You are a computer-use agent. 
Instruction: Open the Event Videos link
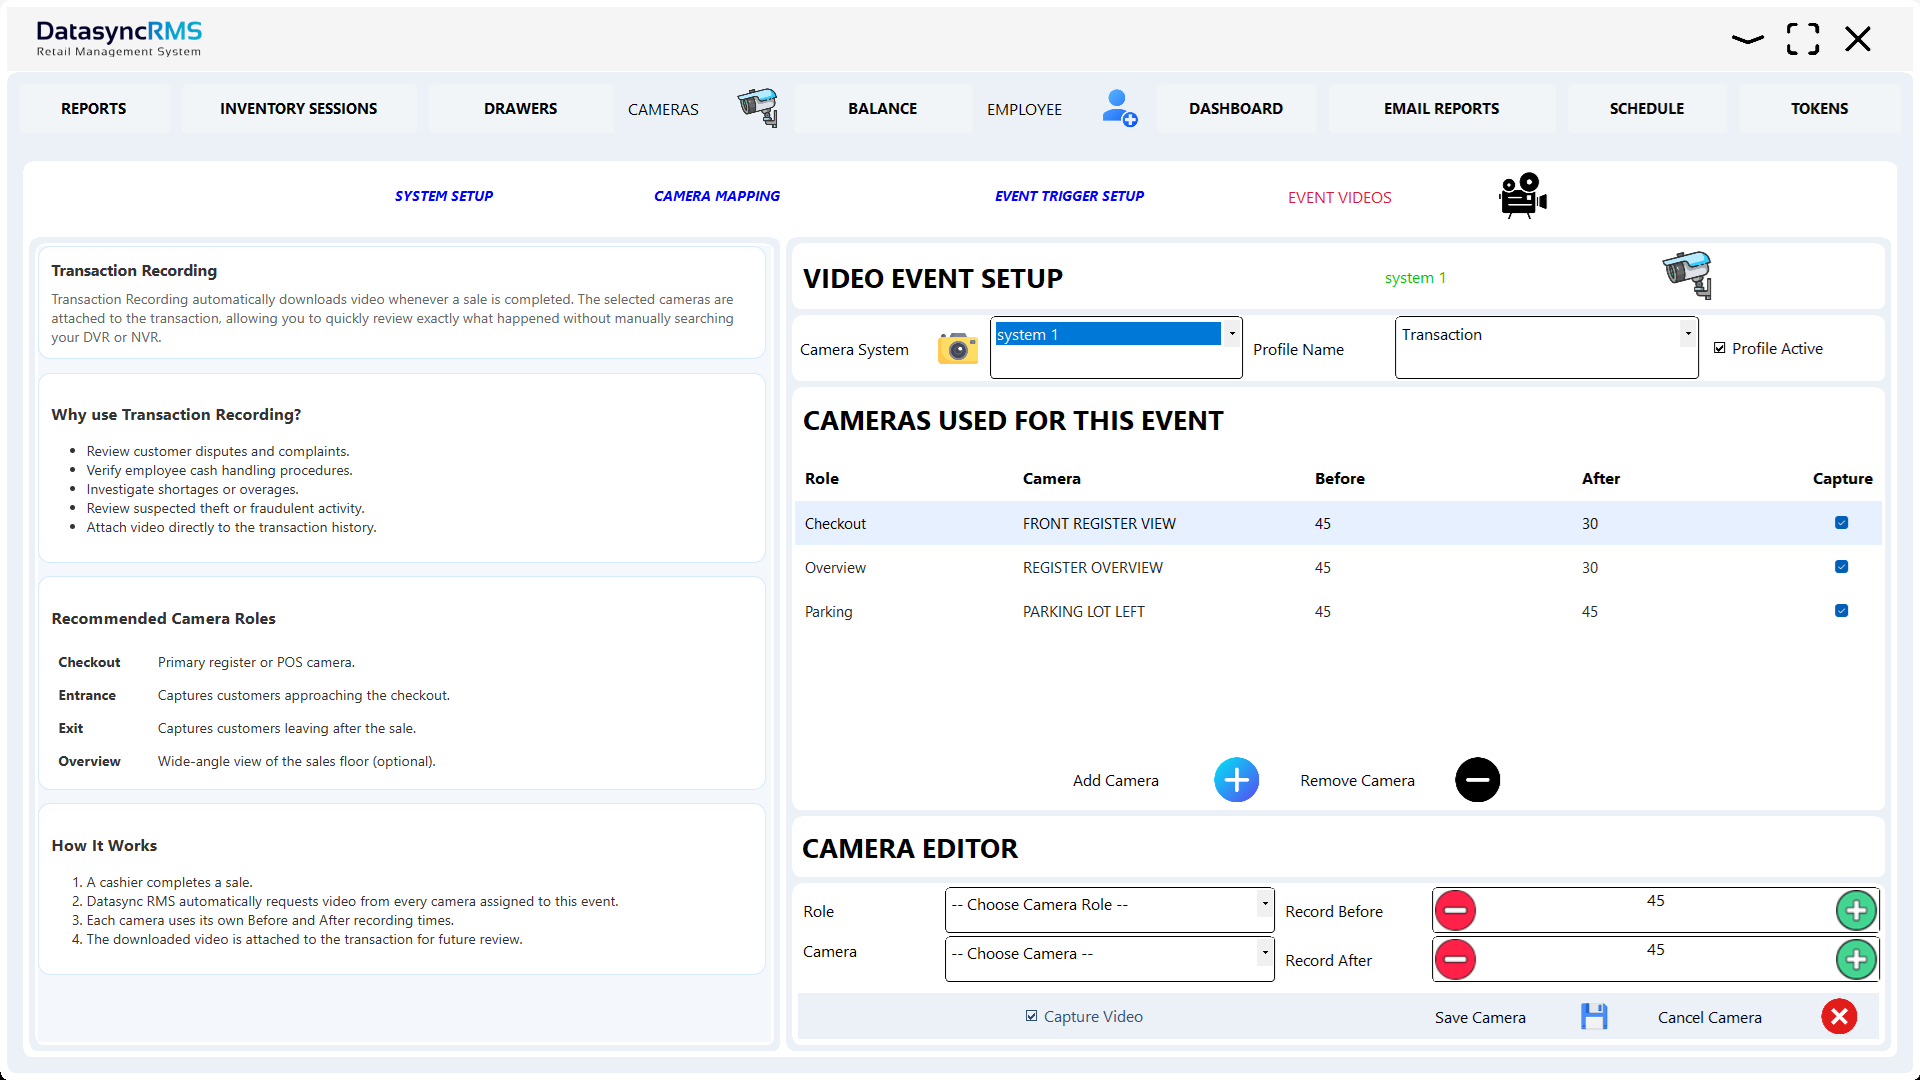1340,198
